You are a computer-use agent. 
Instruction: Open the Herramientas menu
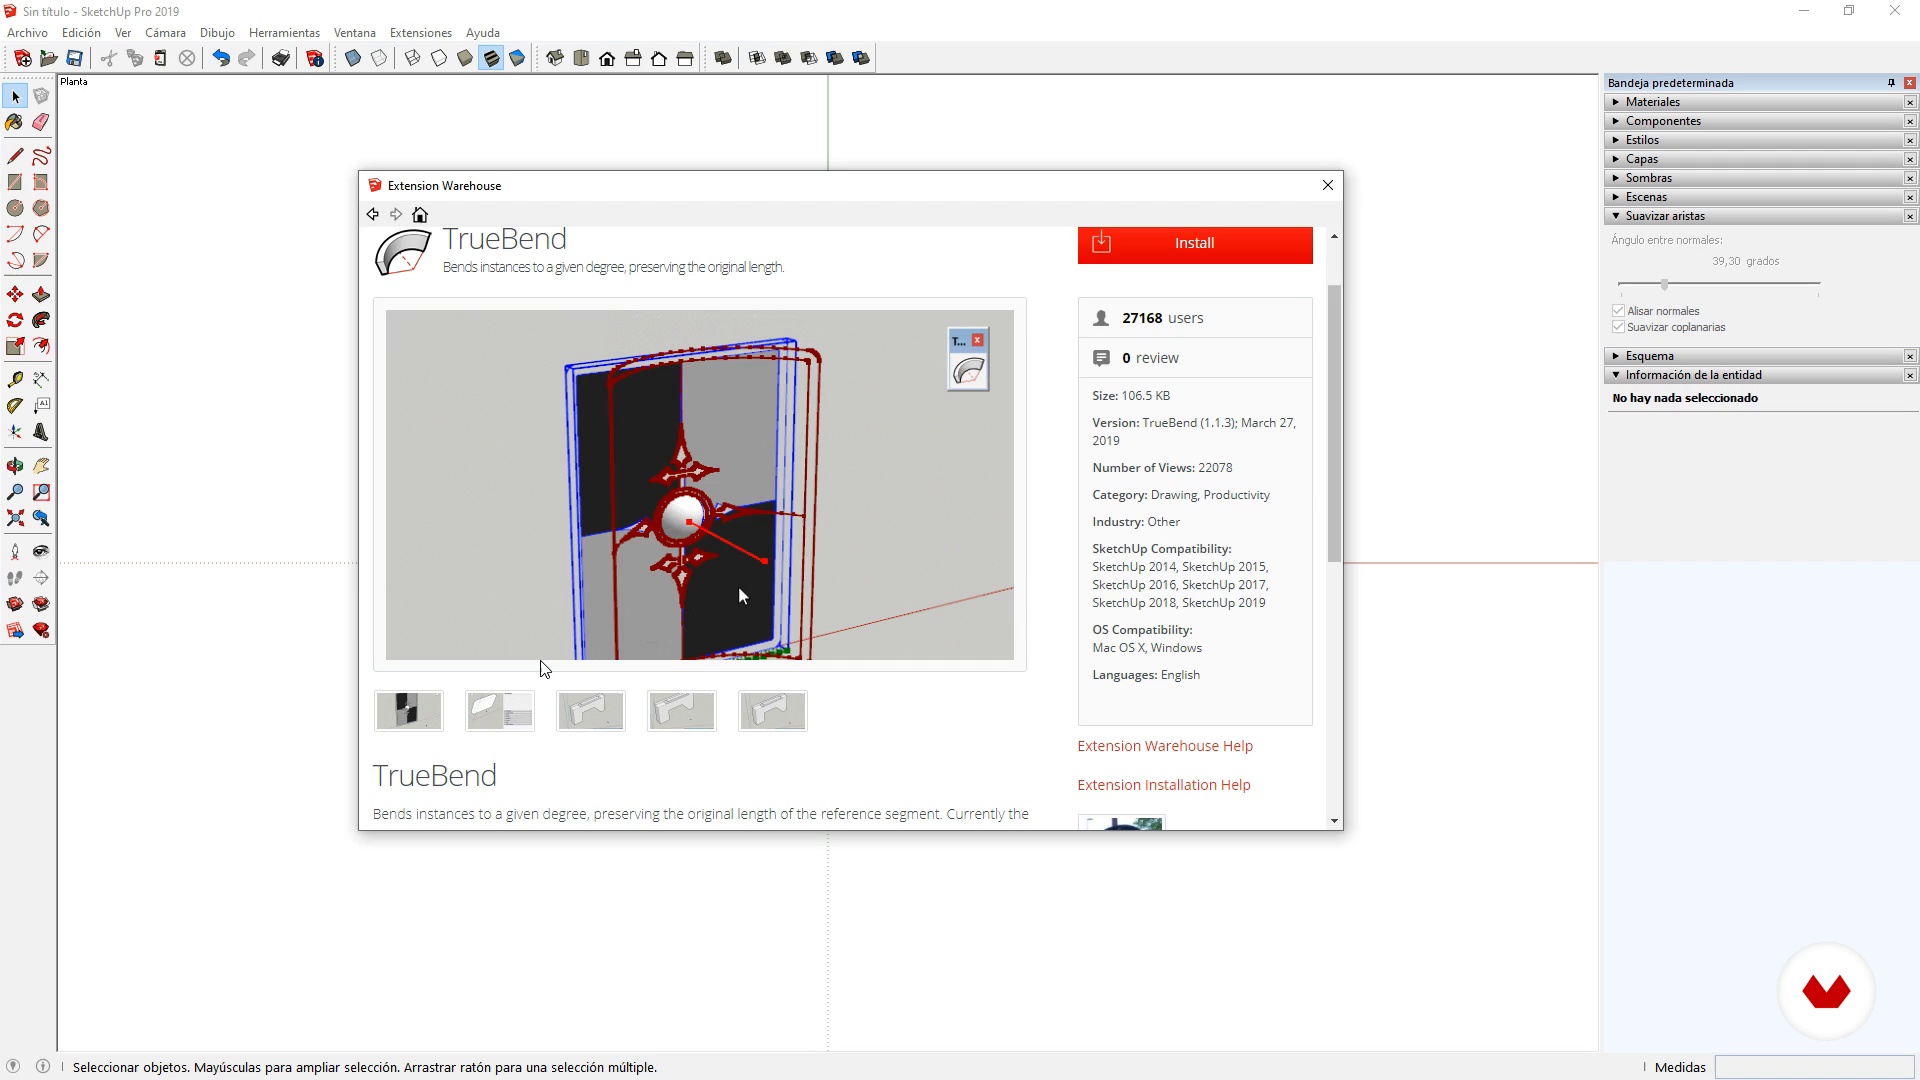(x=284, y=33)
